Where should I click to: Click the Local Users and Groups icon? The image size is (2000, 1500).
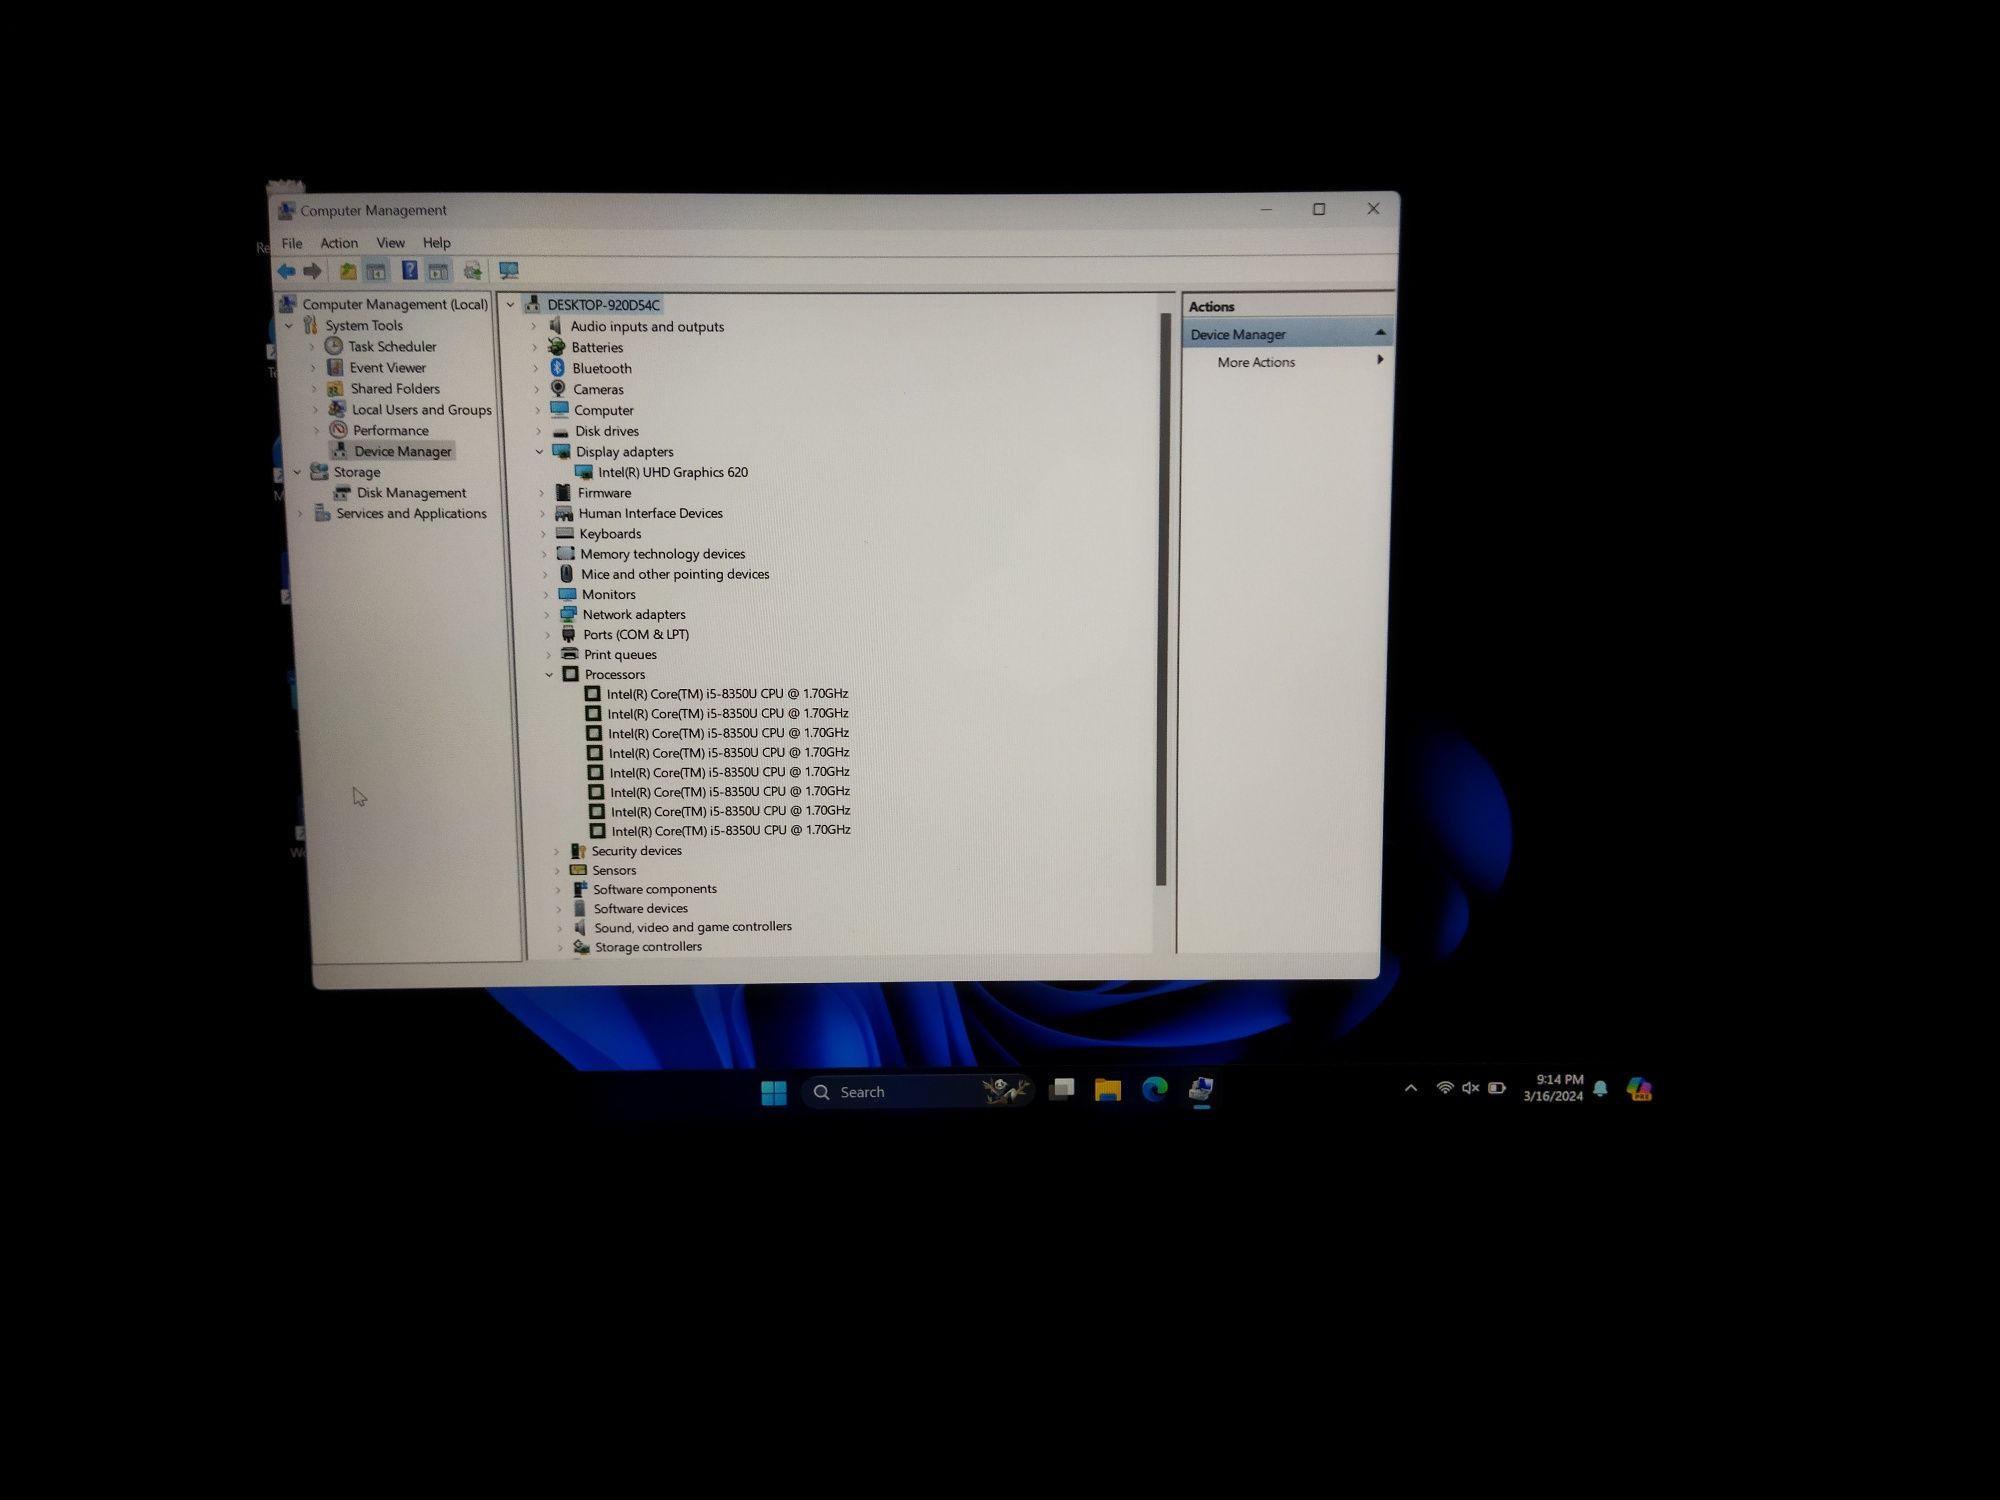coord(337,408)
